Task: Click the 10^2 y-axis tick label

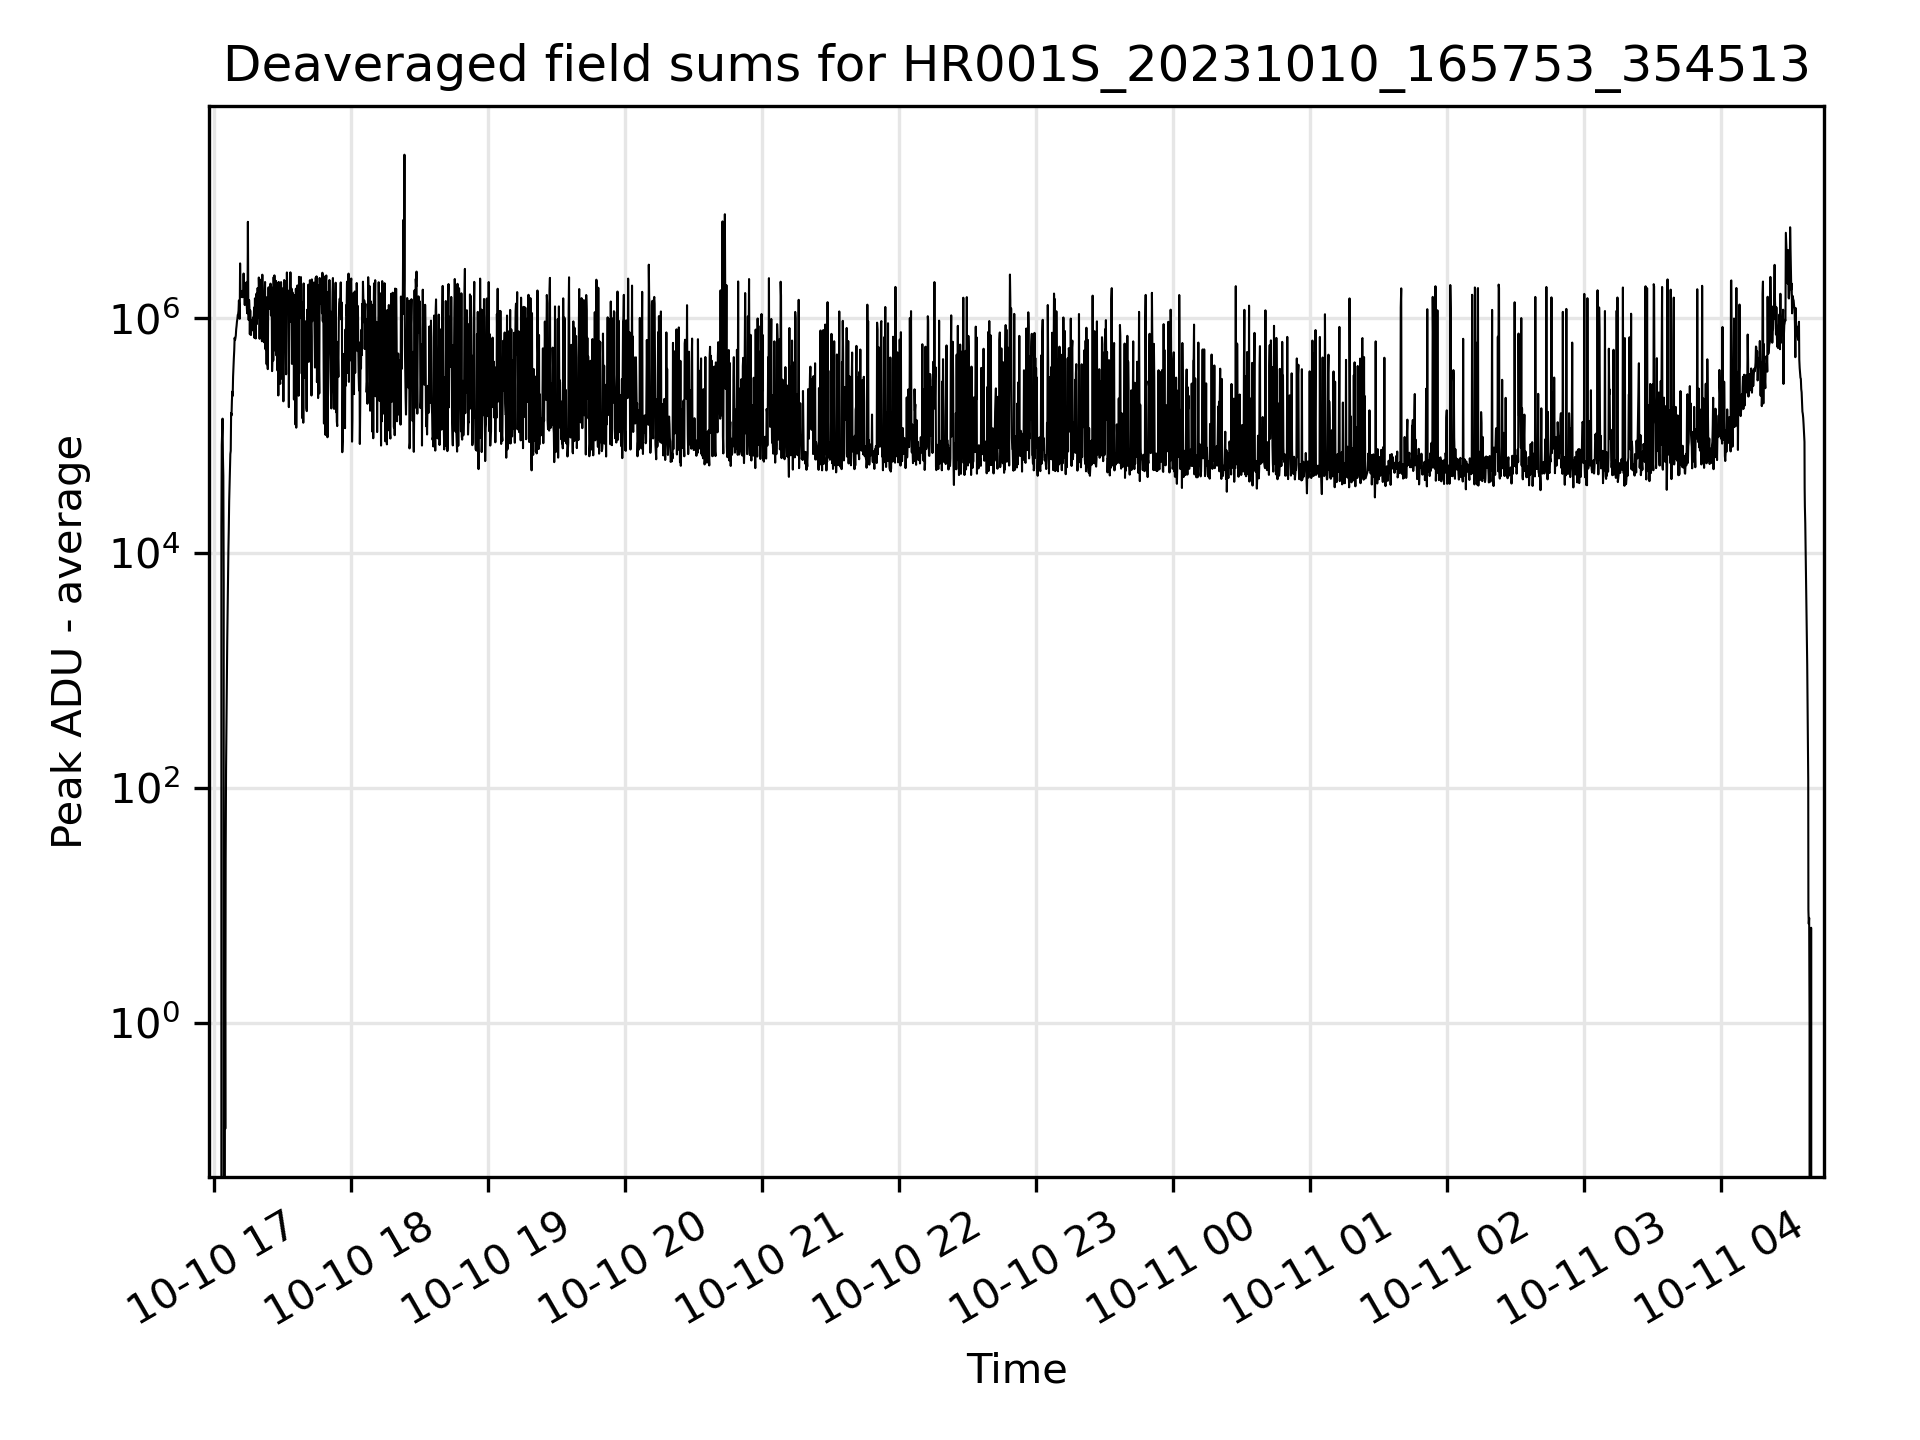Action: click(x=148, y=788)
